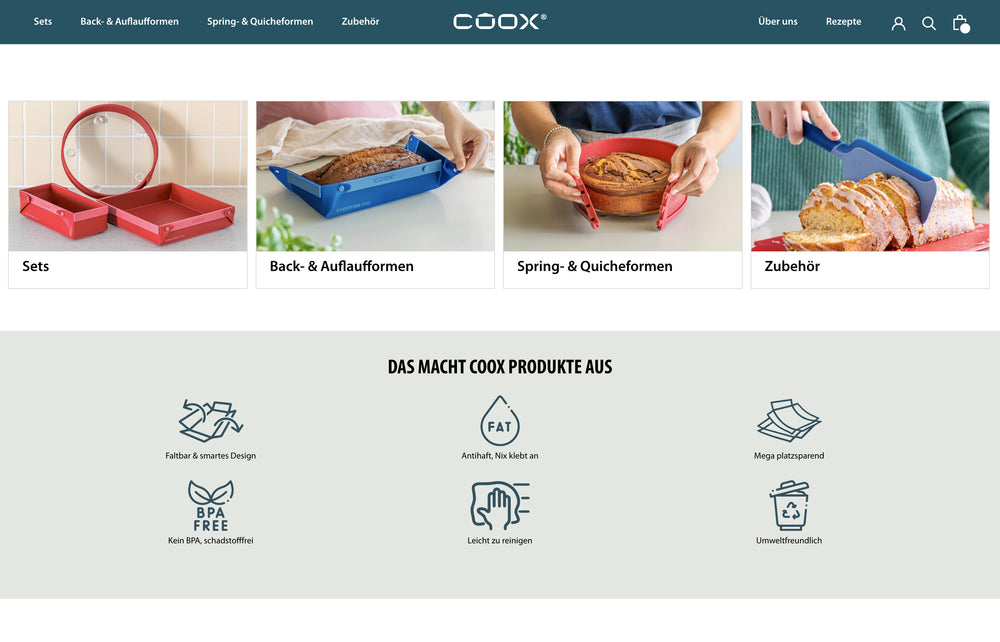
Task: Open Spring- & Quicheformen navigation item
Action: point(260,22)
